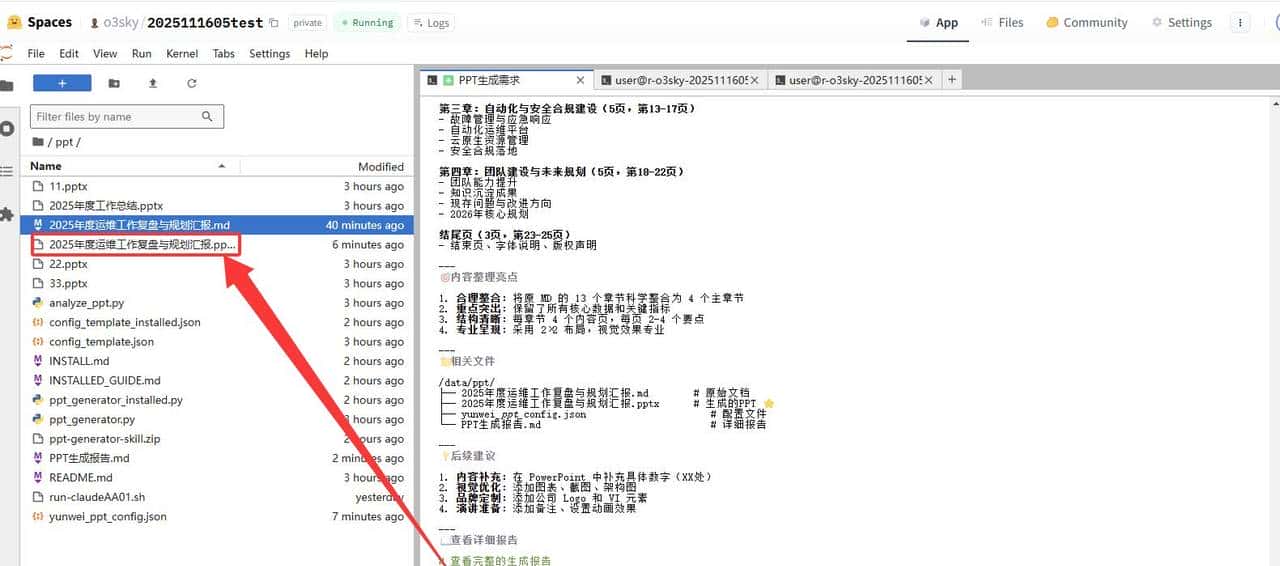This screenshot has width=1280, height=566.
Task: Open the Community tab
Action: (1087, 22)
